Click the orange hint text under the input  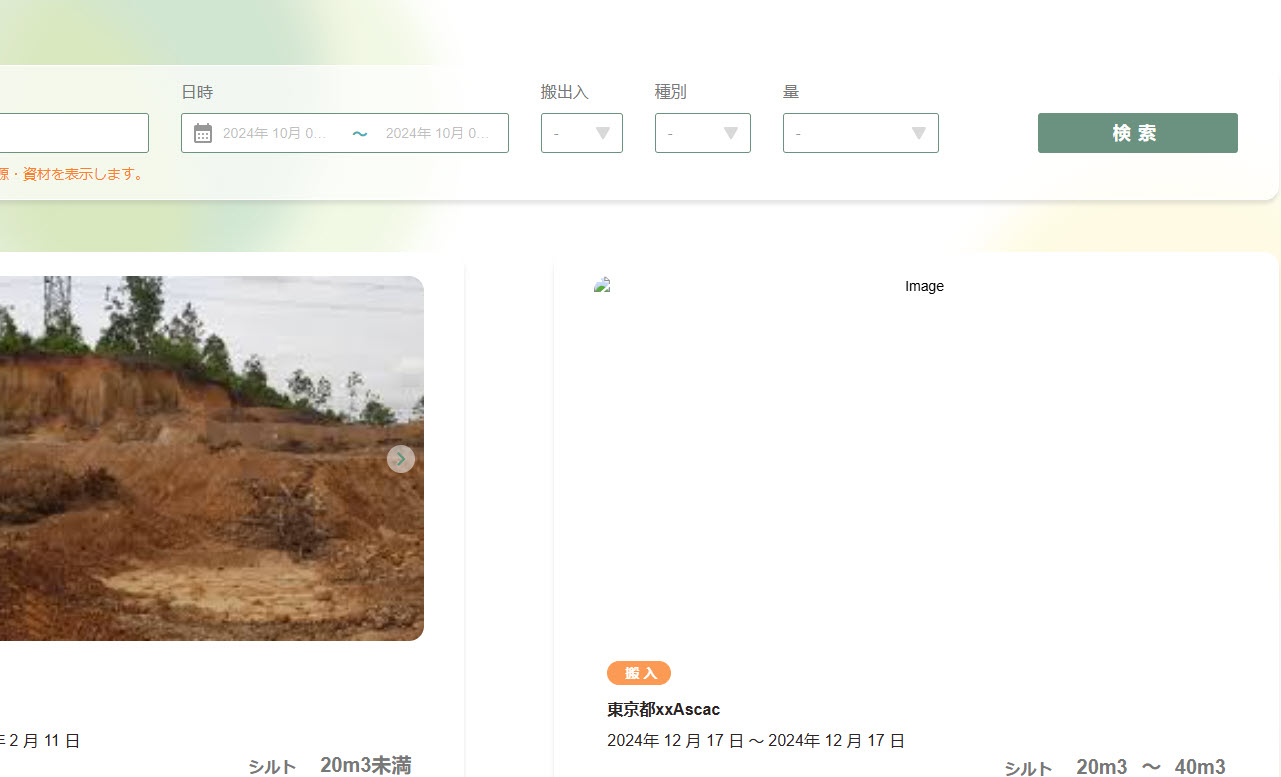click(70, 174)
